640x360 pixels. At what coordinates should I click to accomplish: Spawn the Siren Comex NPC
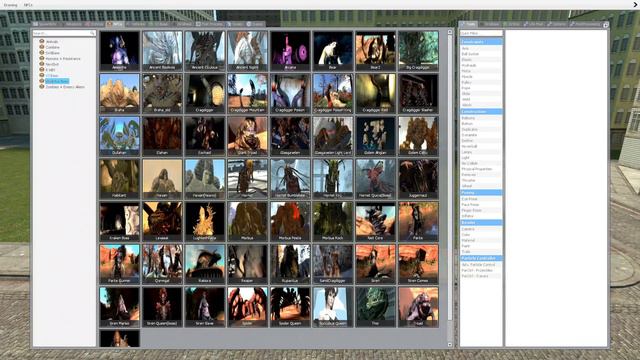tap(418, 264)
